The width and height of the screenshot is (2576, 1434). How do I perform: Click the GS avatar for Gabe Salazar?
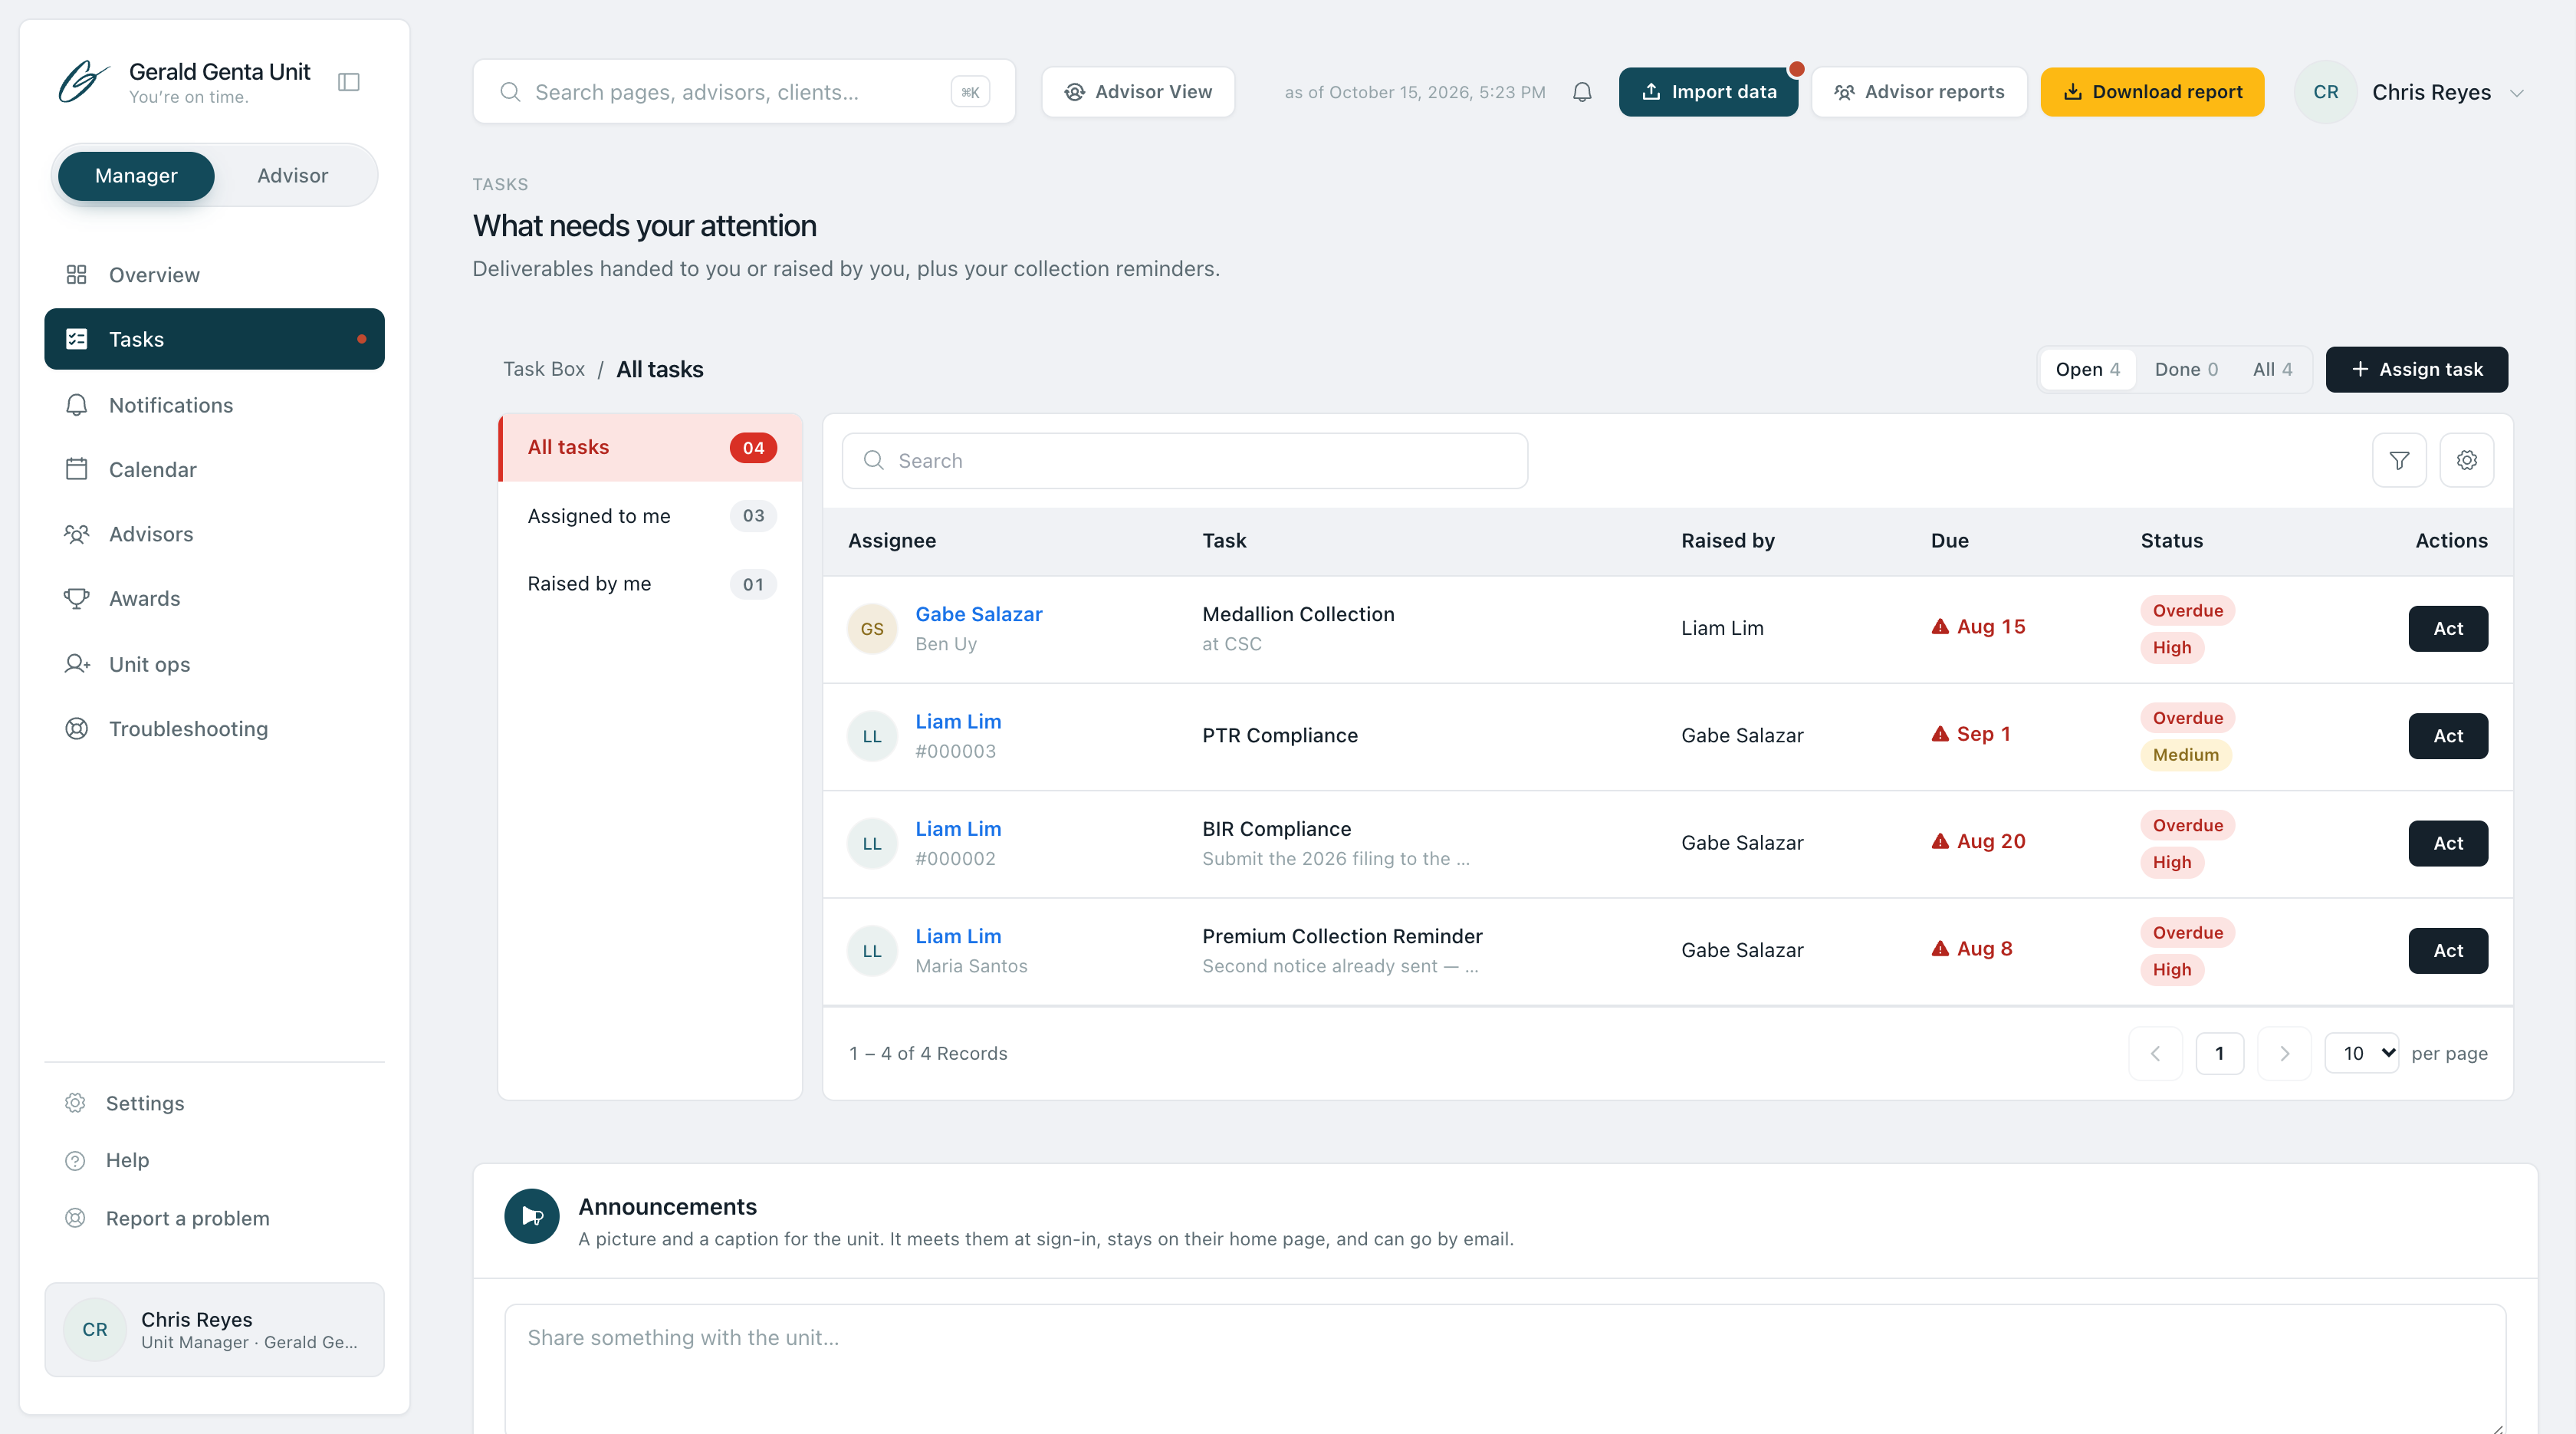tap(872, 629)
